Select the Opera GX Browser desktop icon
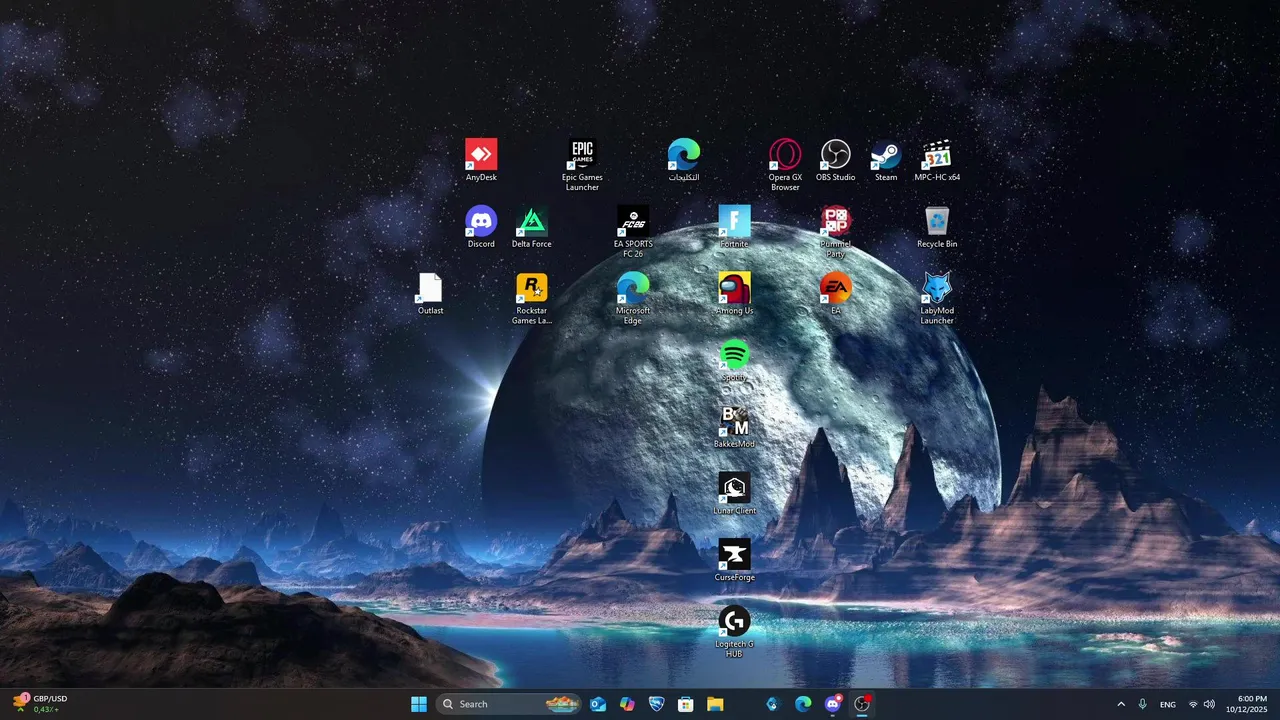Image resolution: width=1280 pixels, height=720 pixels. [x=785, y=165]
